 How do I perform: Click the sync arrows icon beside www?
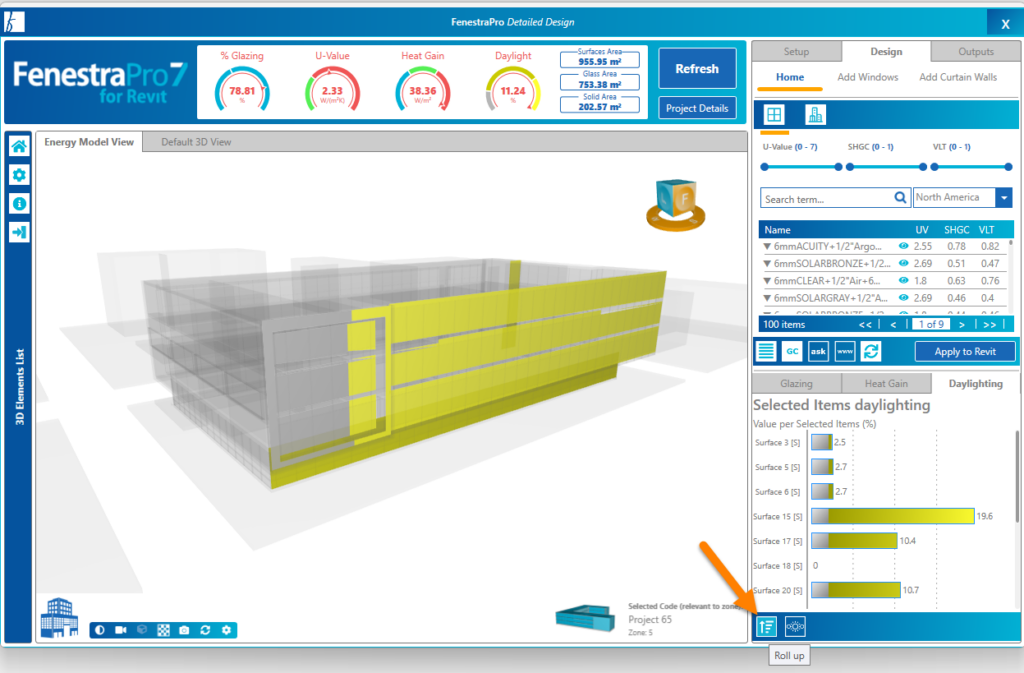coord(871,351)
